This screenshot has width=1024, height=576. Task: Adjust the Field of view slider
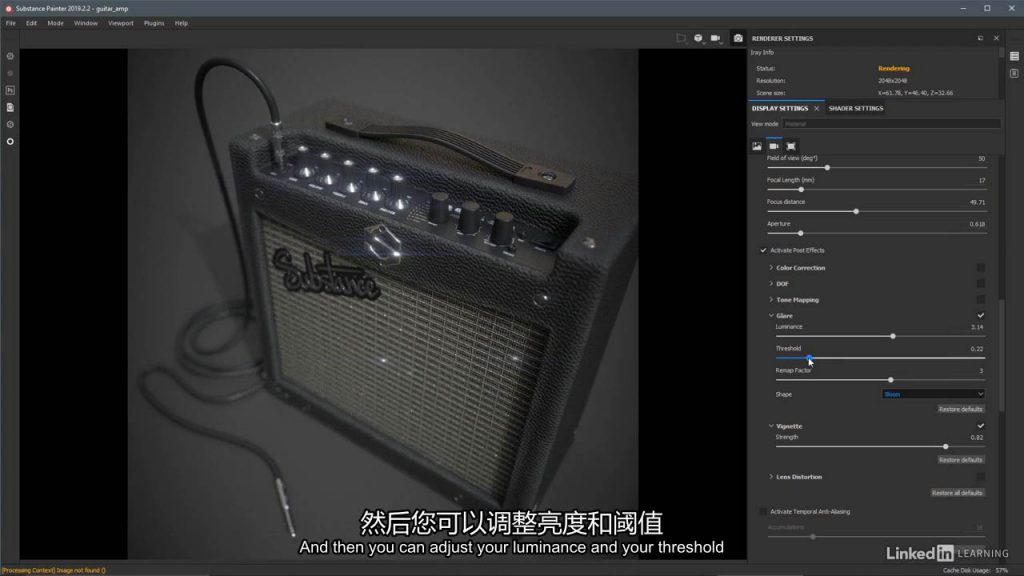[876, 168]
